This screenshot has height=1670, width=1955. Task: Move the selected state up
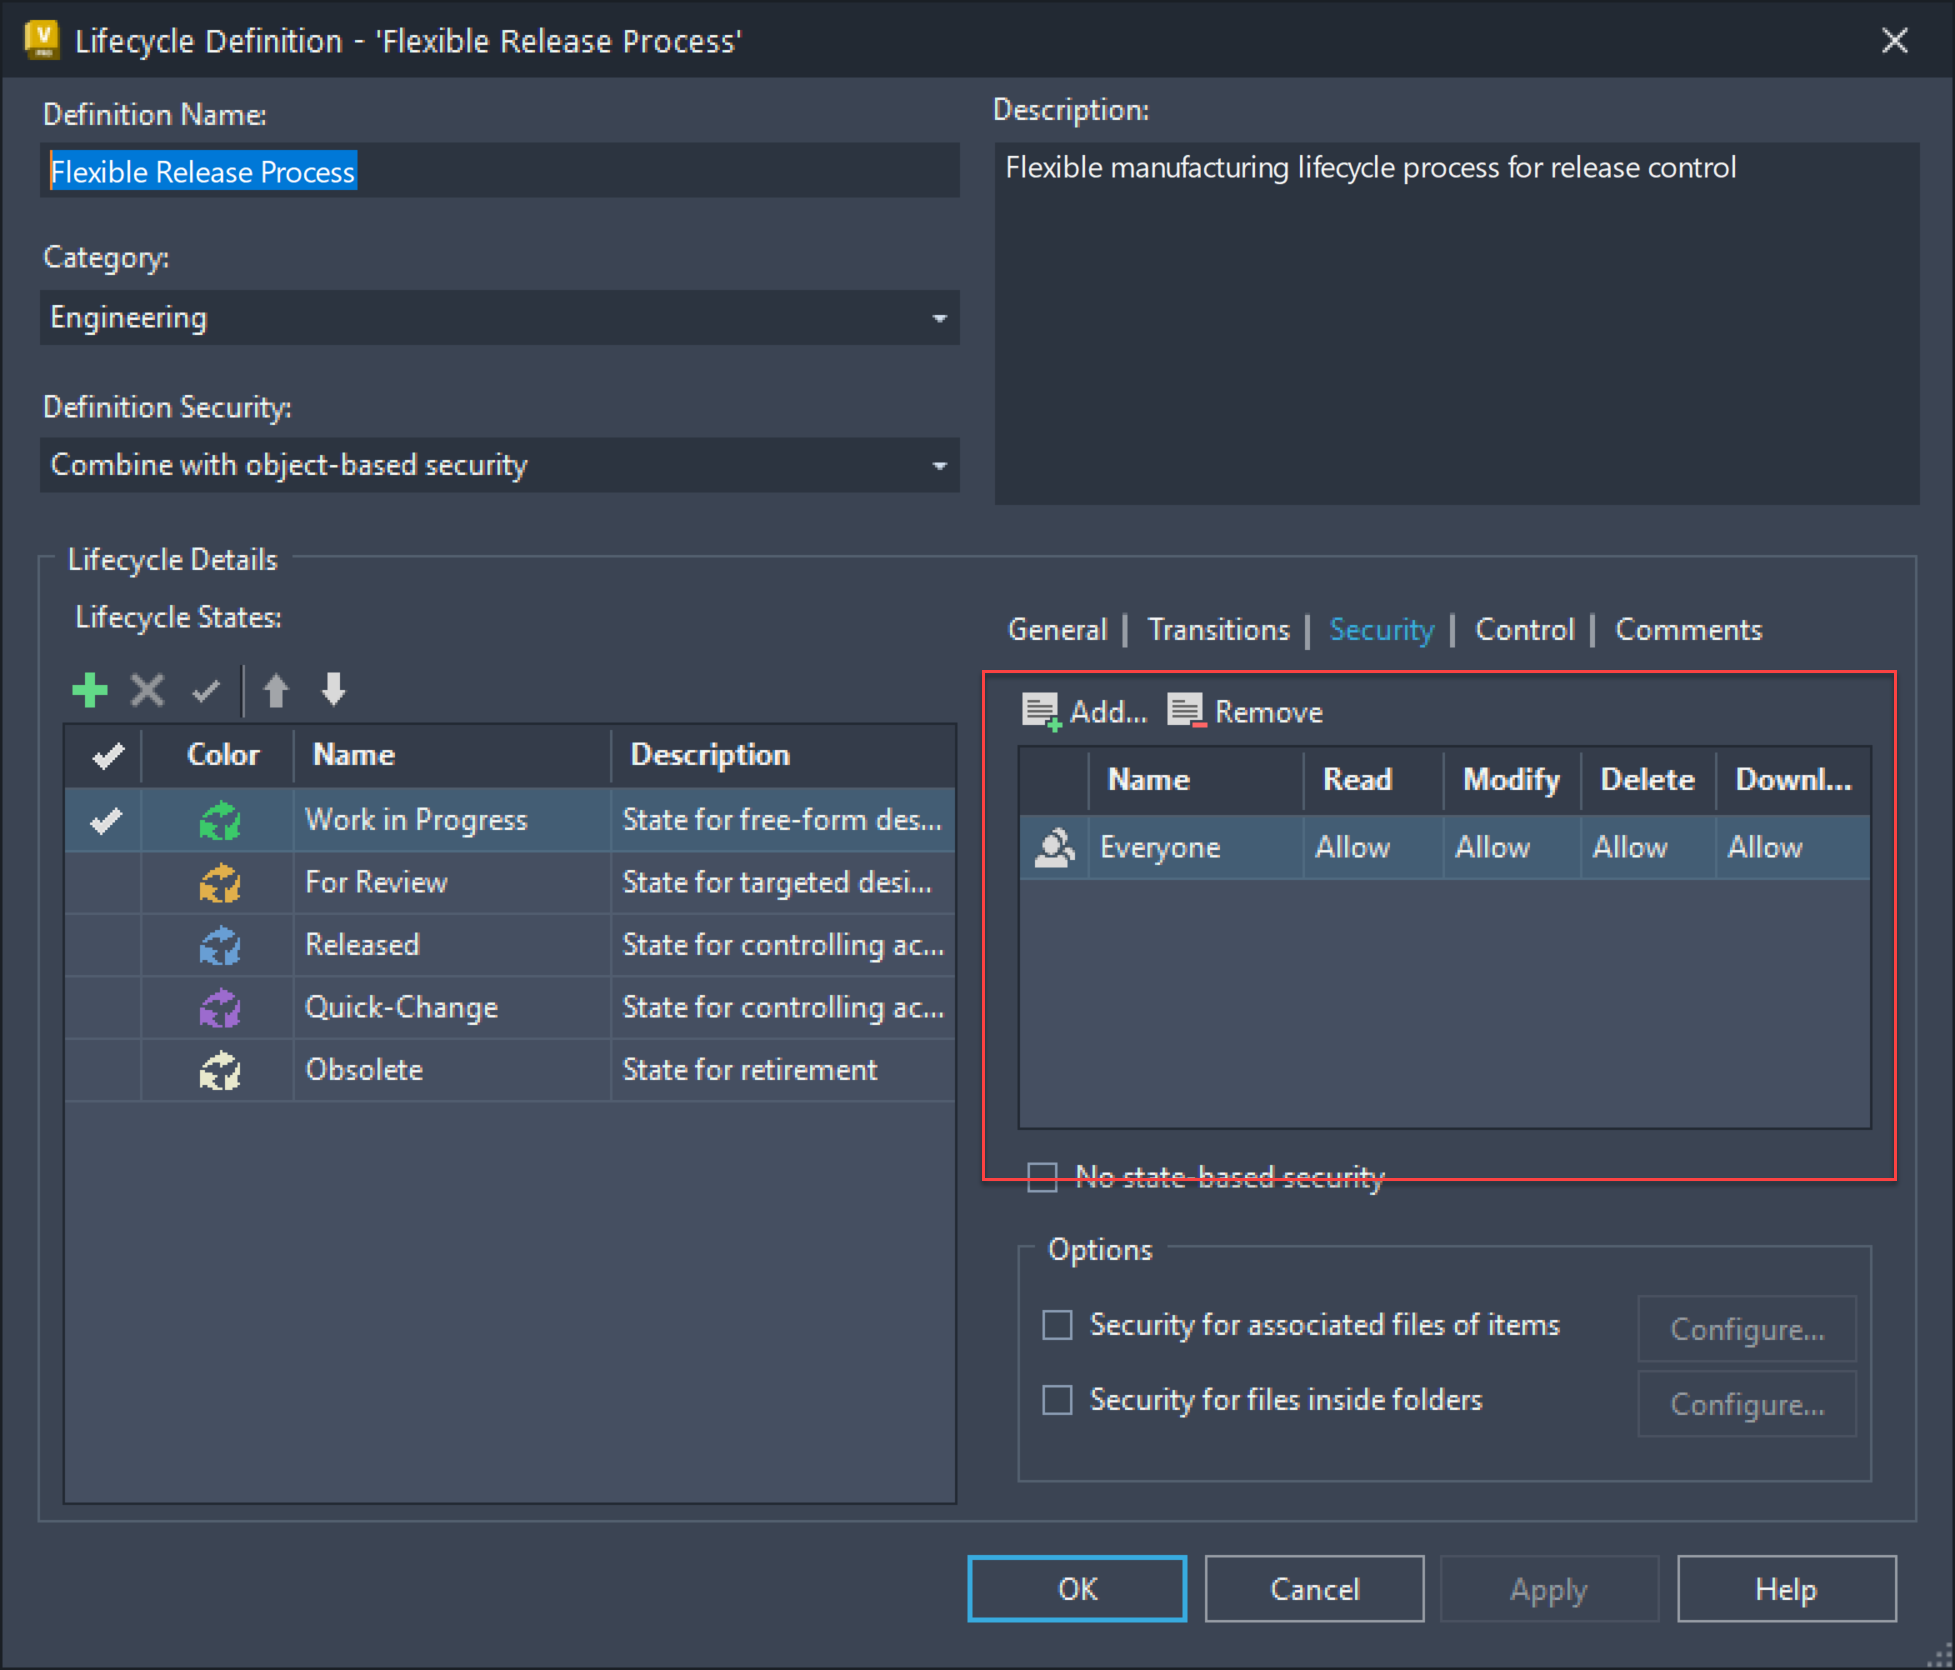pos(277,690)
